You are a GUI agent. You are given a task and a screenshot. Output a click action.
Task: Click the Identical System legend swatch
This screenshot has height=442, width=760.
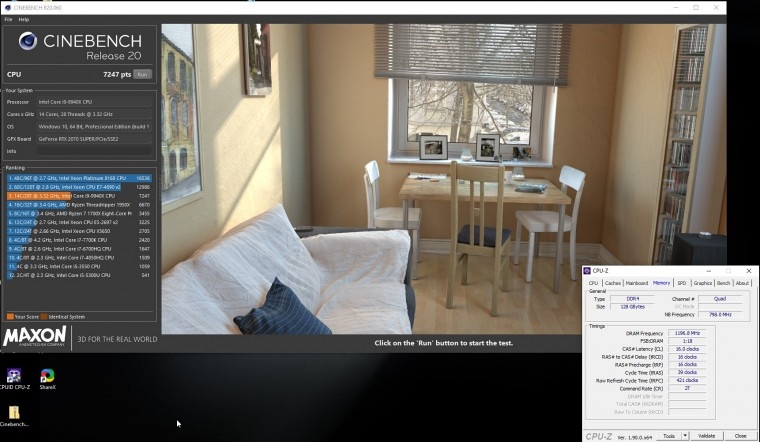44,316
